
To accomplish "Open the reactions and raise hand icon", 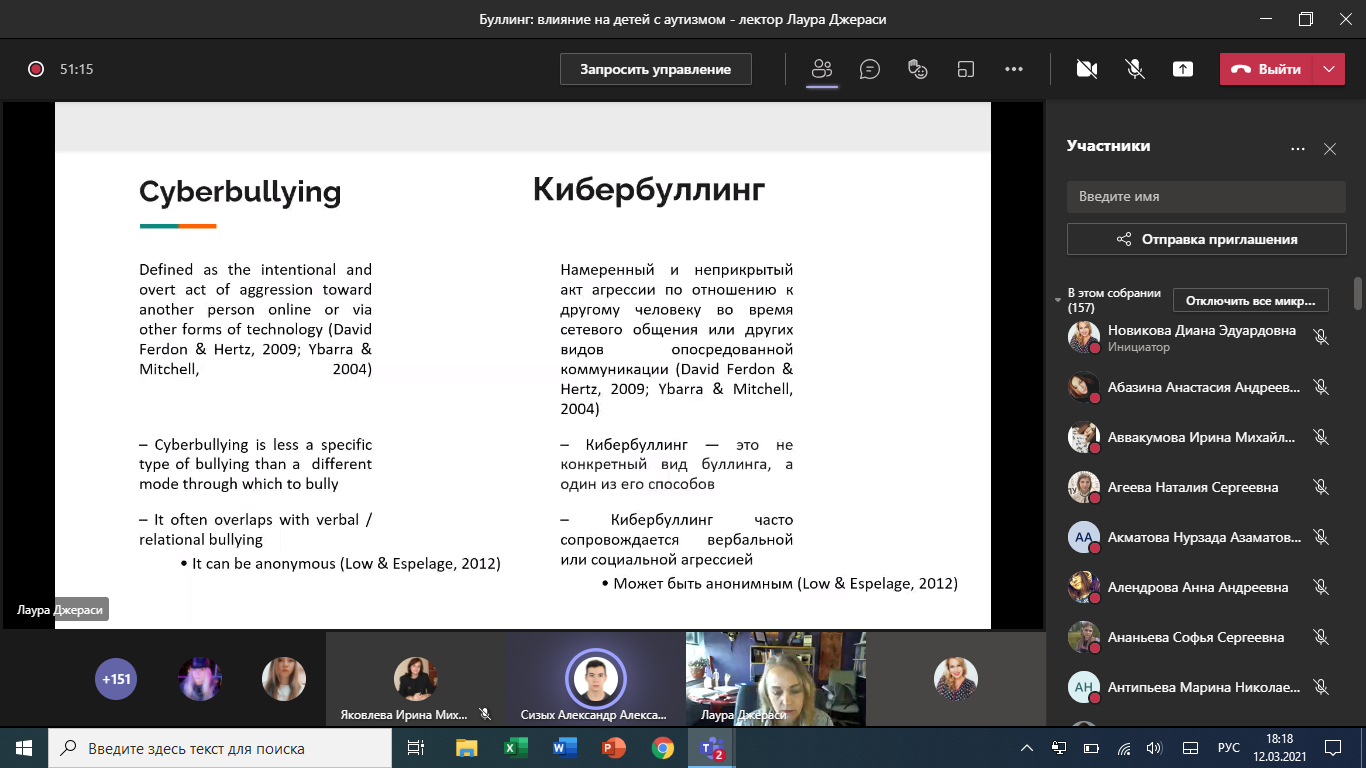I will click(917, 69).
